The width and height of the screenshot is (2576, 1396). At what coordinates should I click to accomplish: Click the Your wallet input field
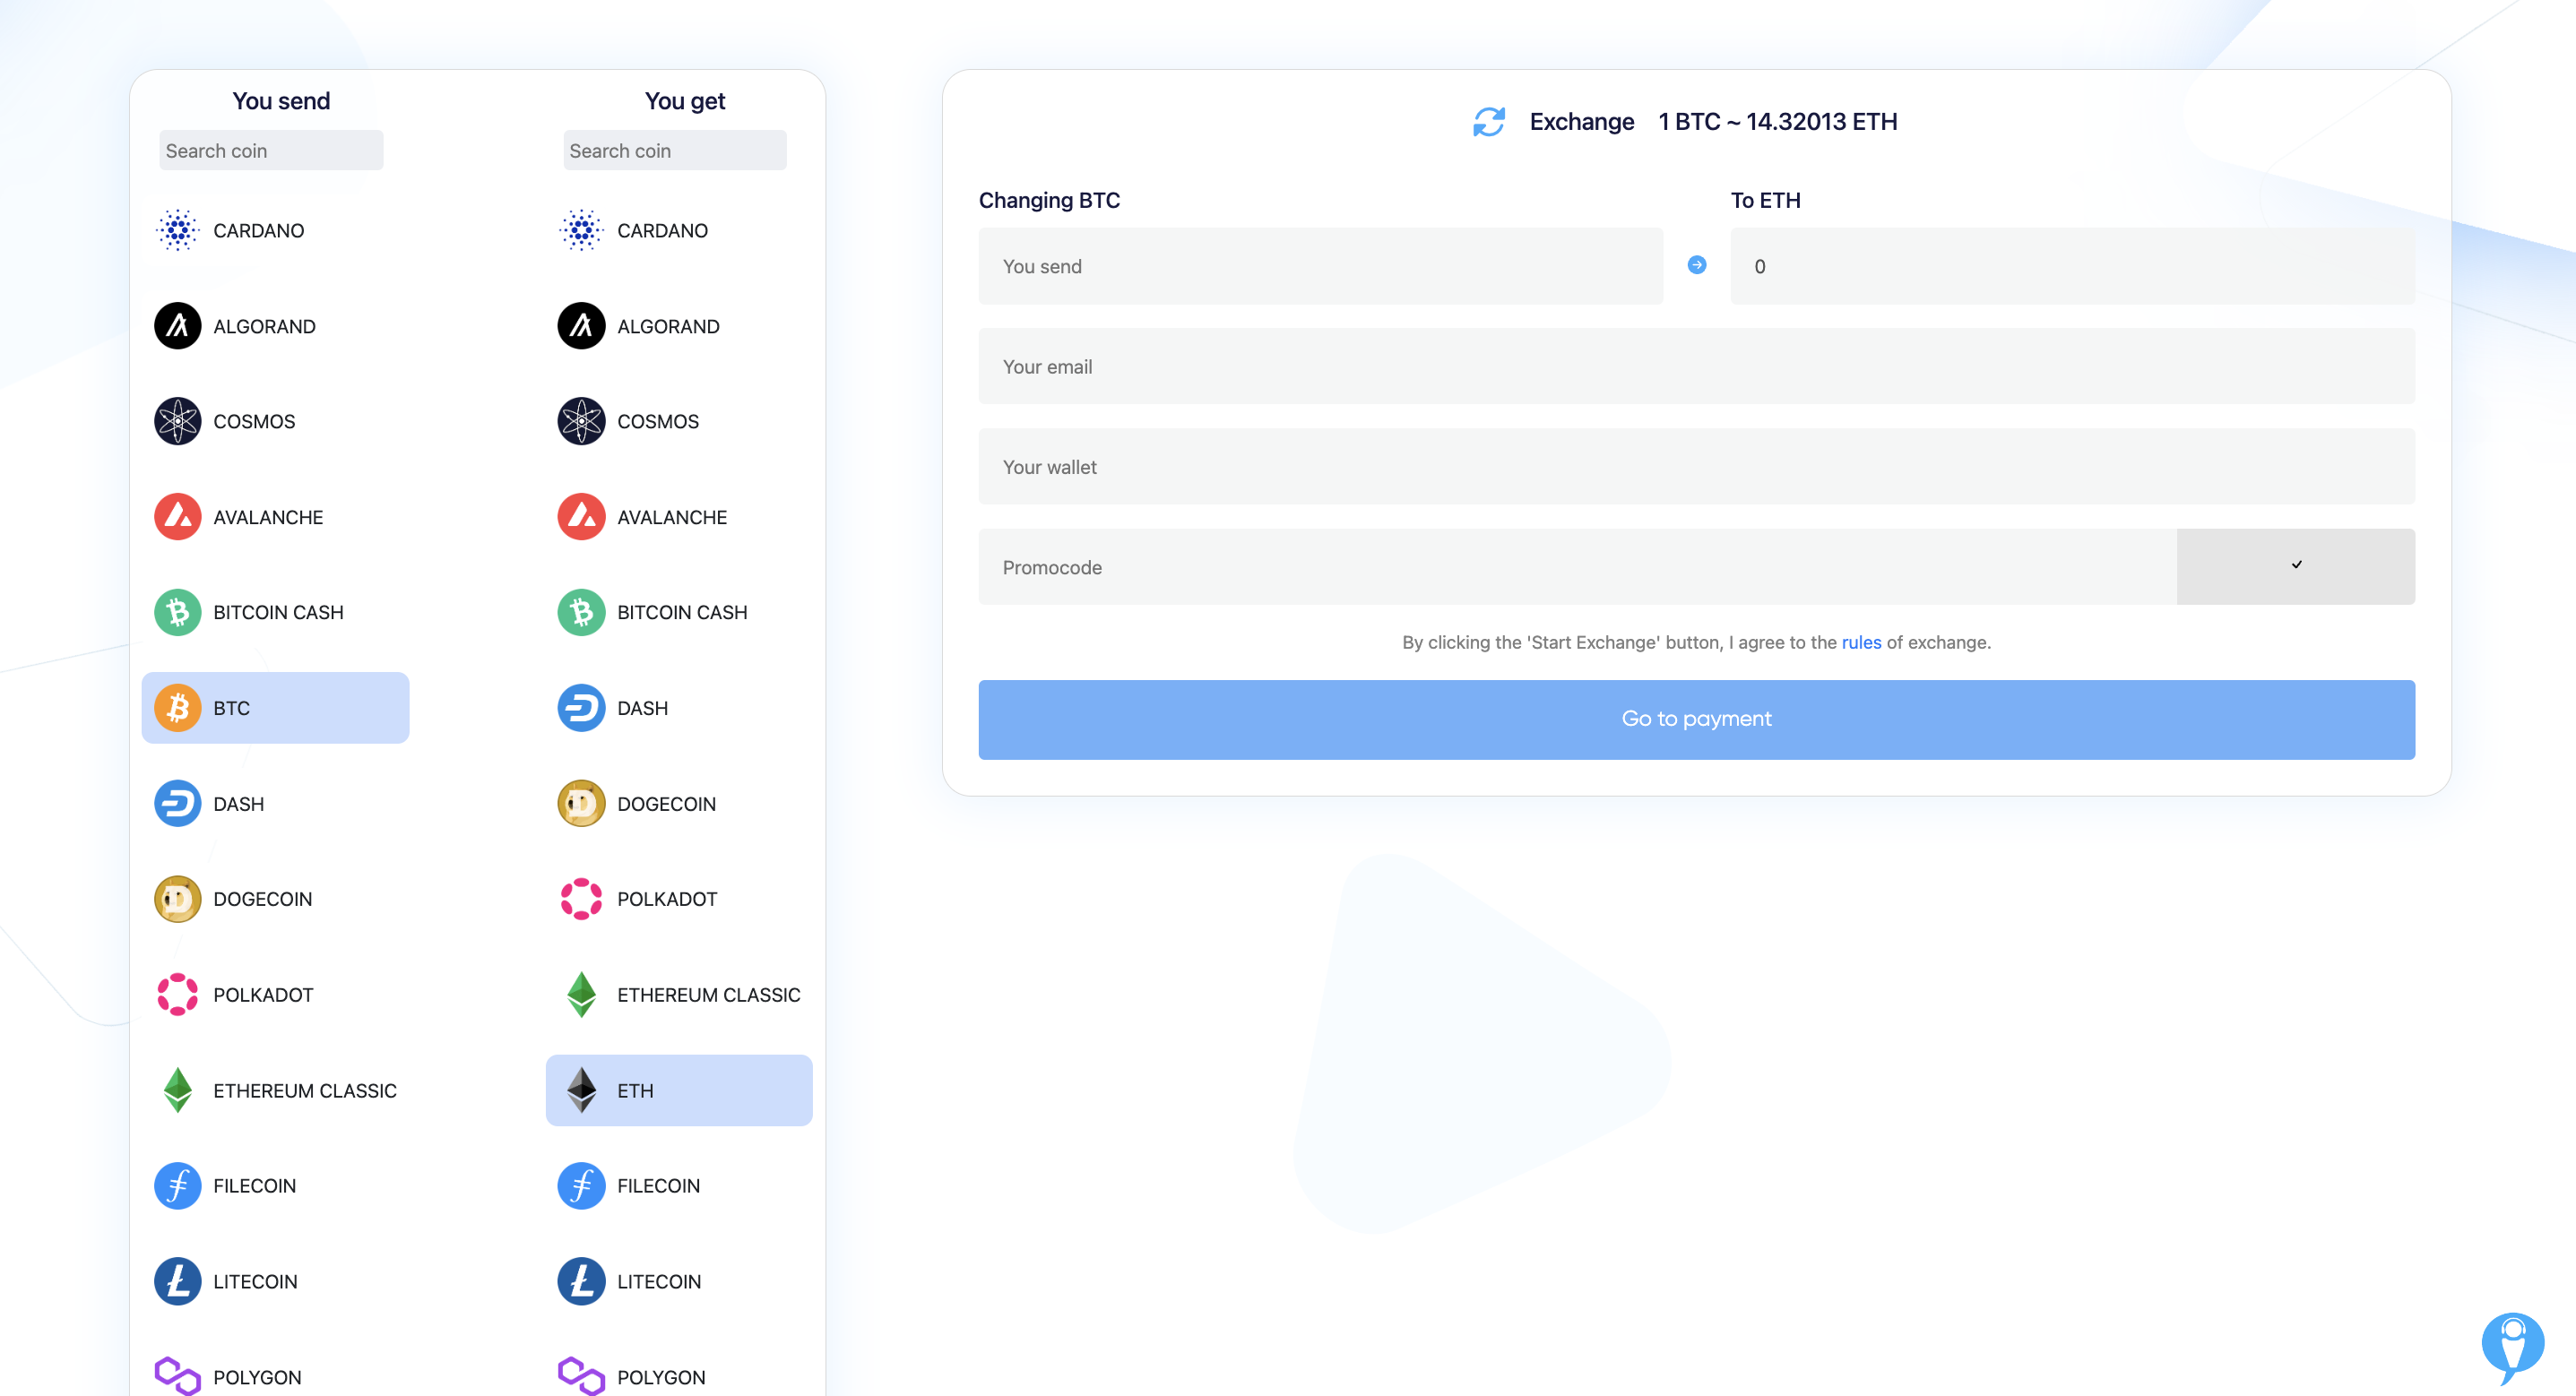point(1696,467)
